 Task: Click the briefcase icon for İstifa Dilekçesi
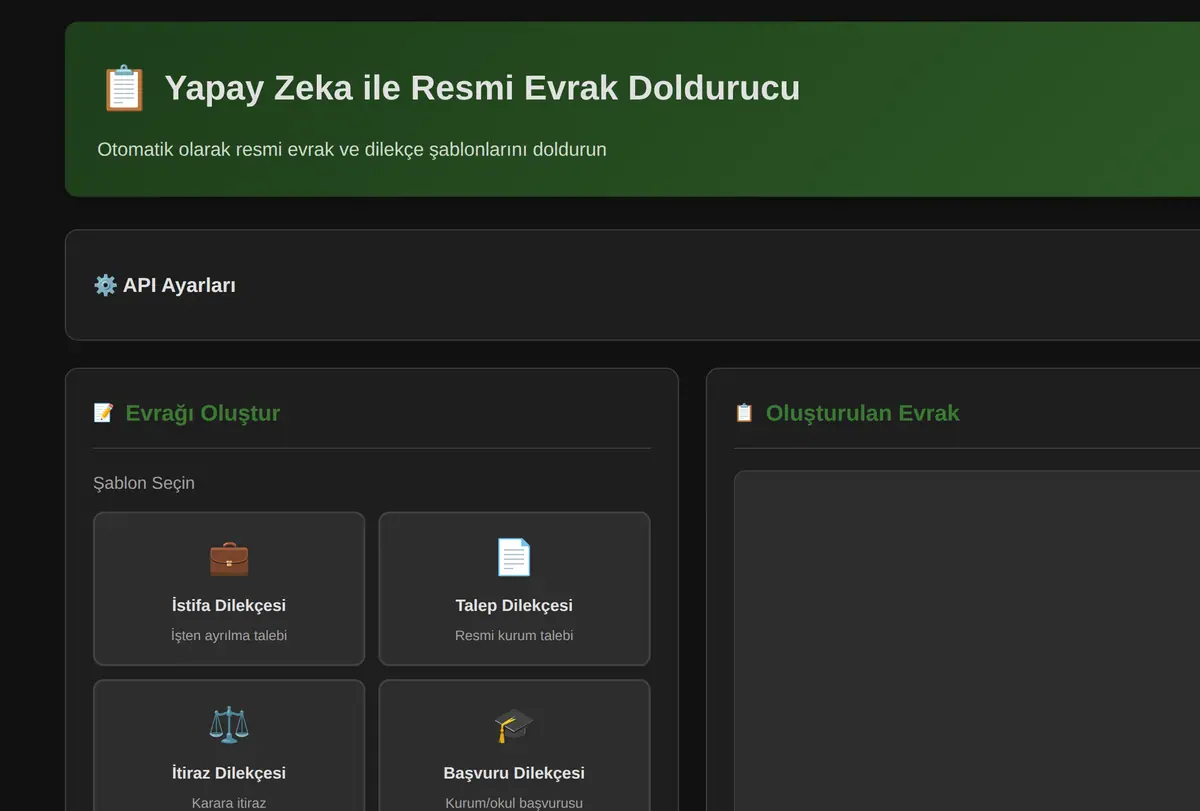pyautogui.click(x=229, y=557)
